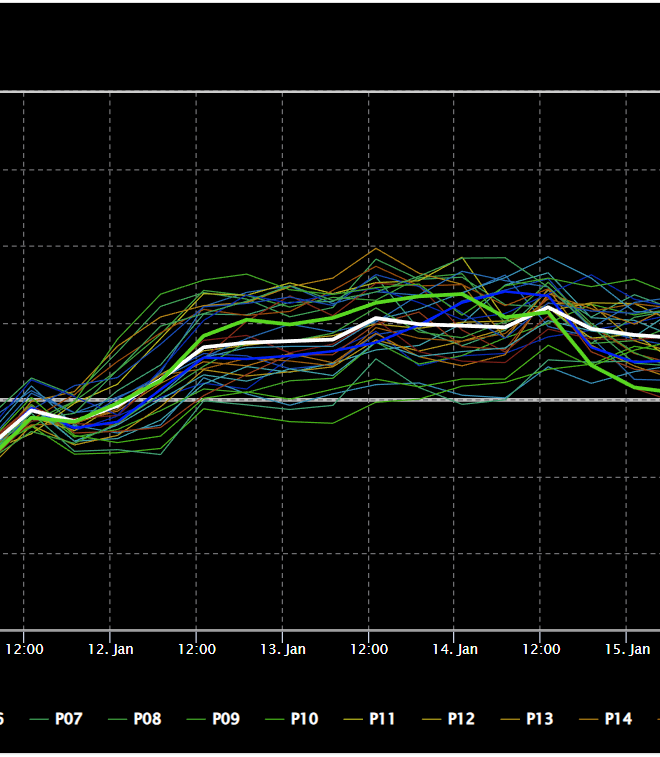Click the '14. Jan' axis label
The height and width of the screenshot is (757, 660).
(455, 649)
